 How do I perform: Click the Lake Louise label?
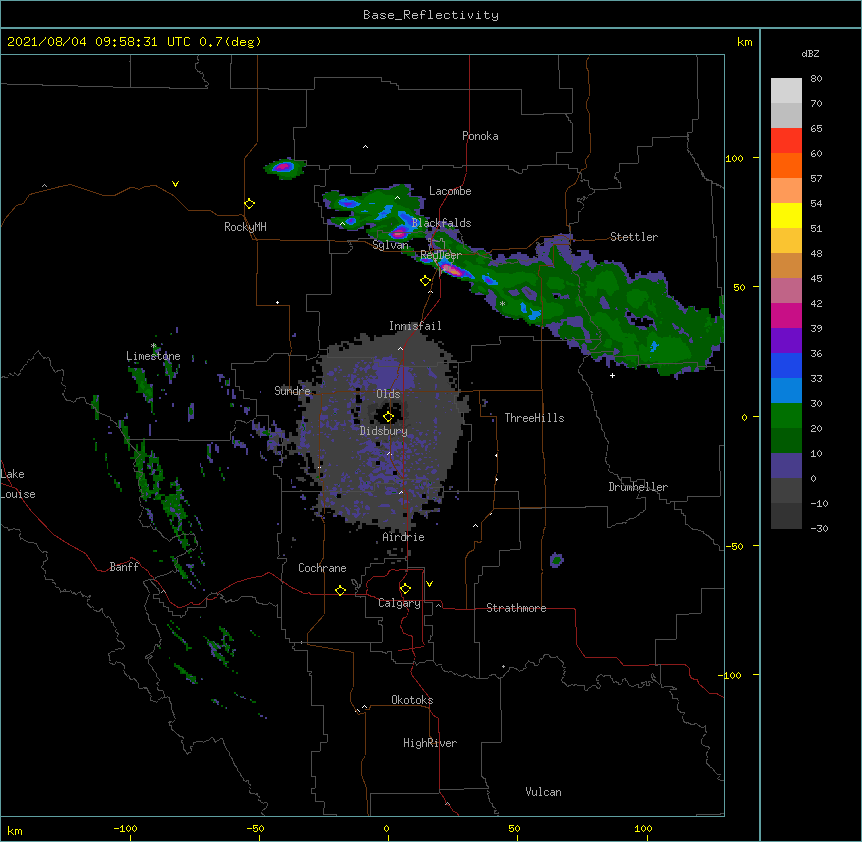tap(18, 484)
